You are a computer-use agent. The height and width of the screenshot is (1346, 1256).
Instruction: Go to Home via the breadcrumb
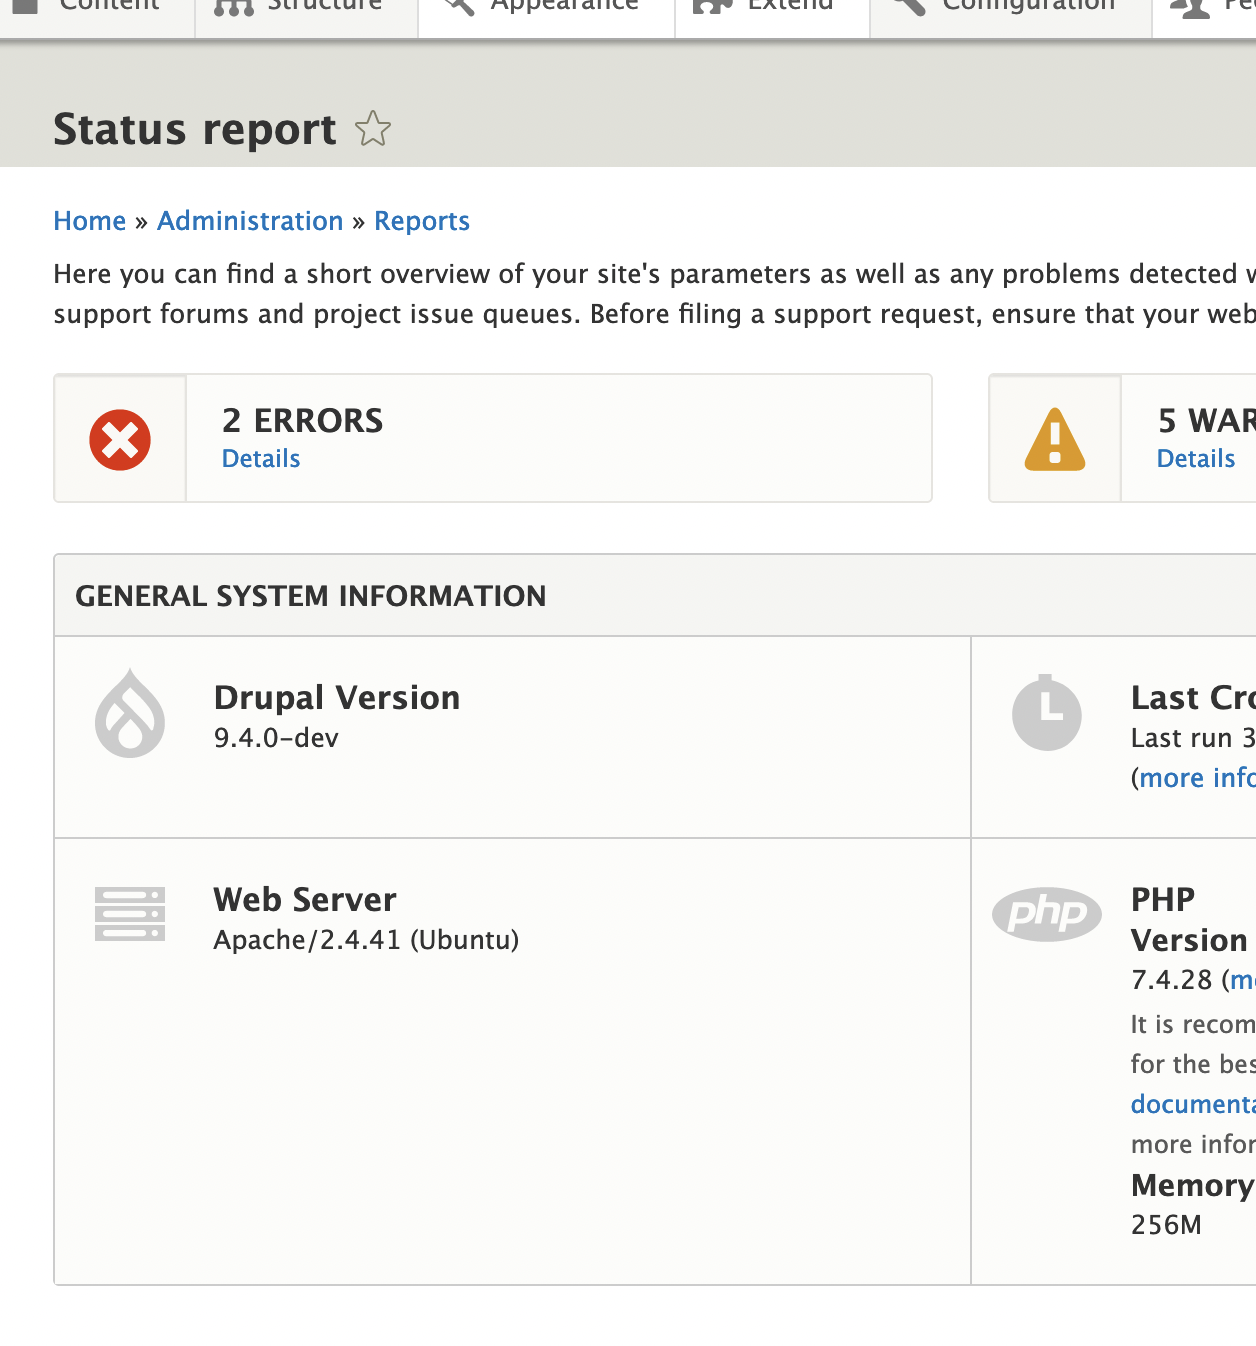pyautogui.click(x=90, y=221)
